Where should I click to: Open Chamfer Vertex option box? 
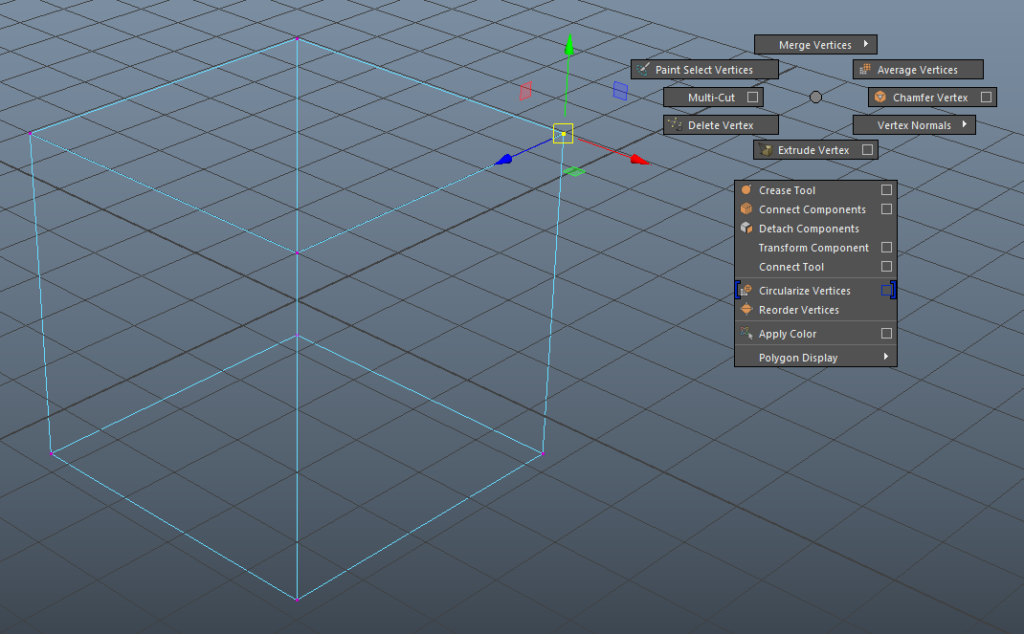pos(986,97)
